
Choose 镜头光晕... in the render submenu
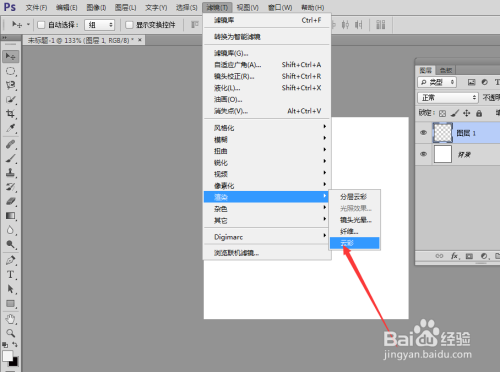[354, 220]
